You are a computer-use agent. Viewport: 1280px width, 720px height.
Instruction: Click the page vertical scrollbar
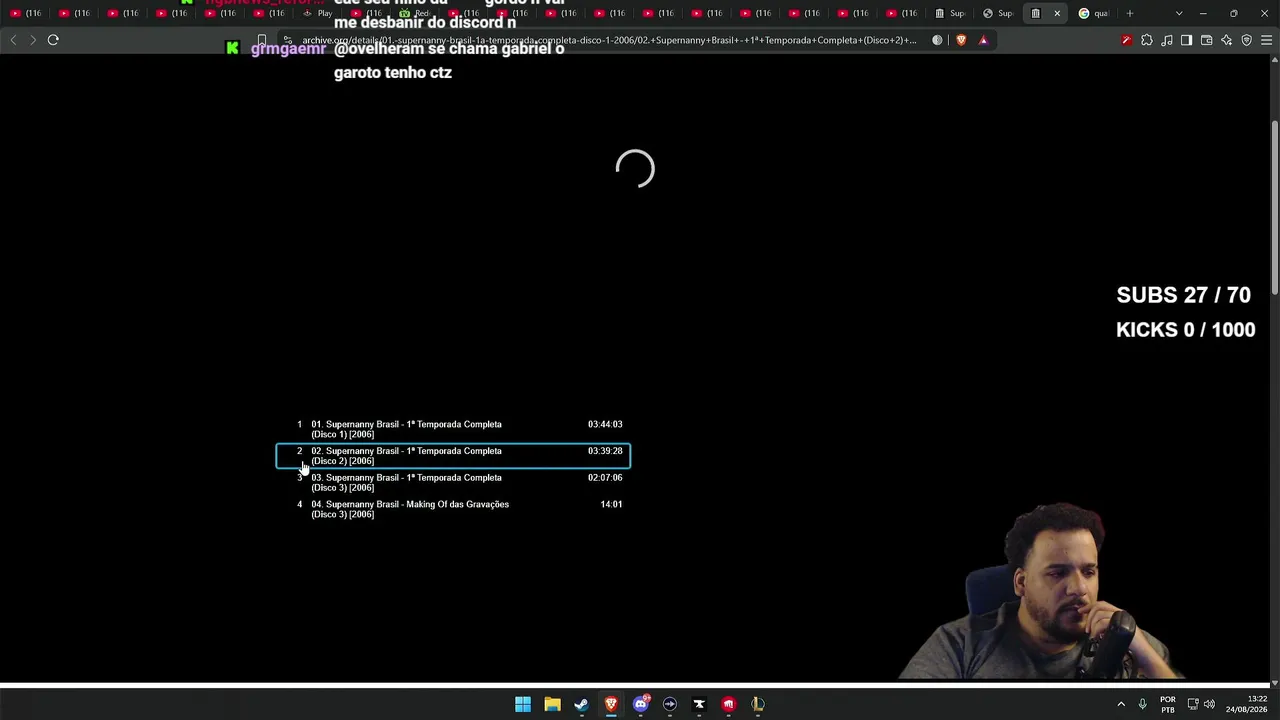[x=1274, y=208]
